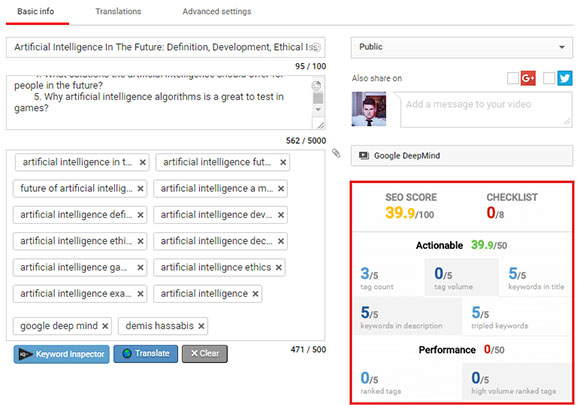The image size is (580, 405).
Task: Open the Google DeepMind playlist selector
Action: pos(462,156)
